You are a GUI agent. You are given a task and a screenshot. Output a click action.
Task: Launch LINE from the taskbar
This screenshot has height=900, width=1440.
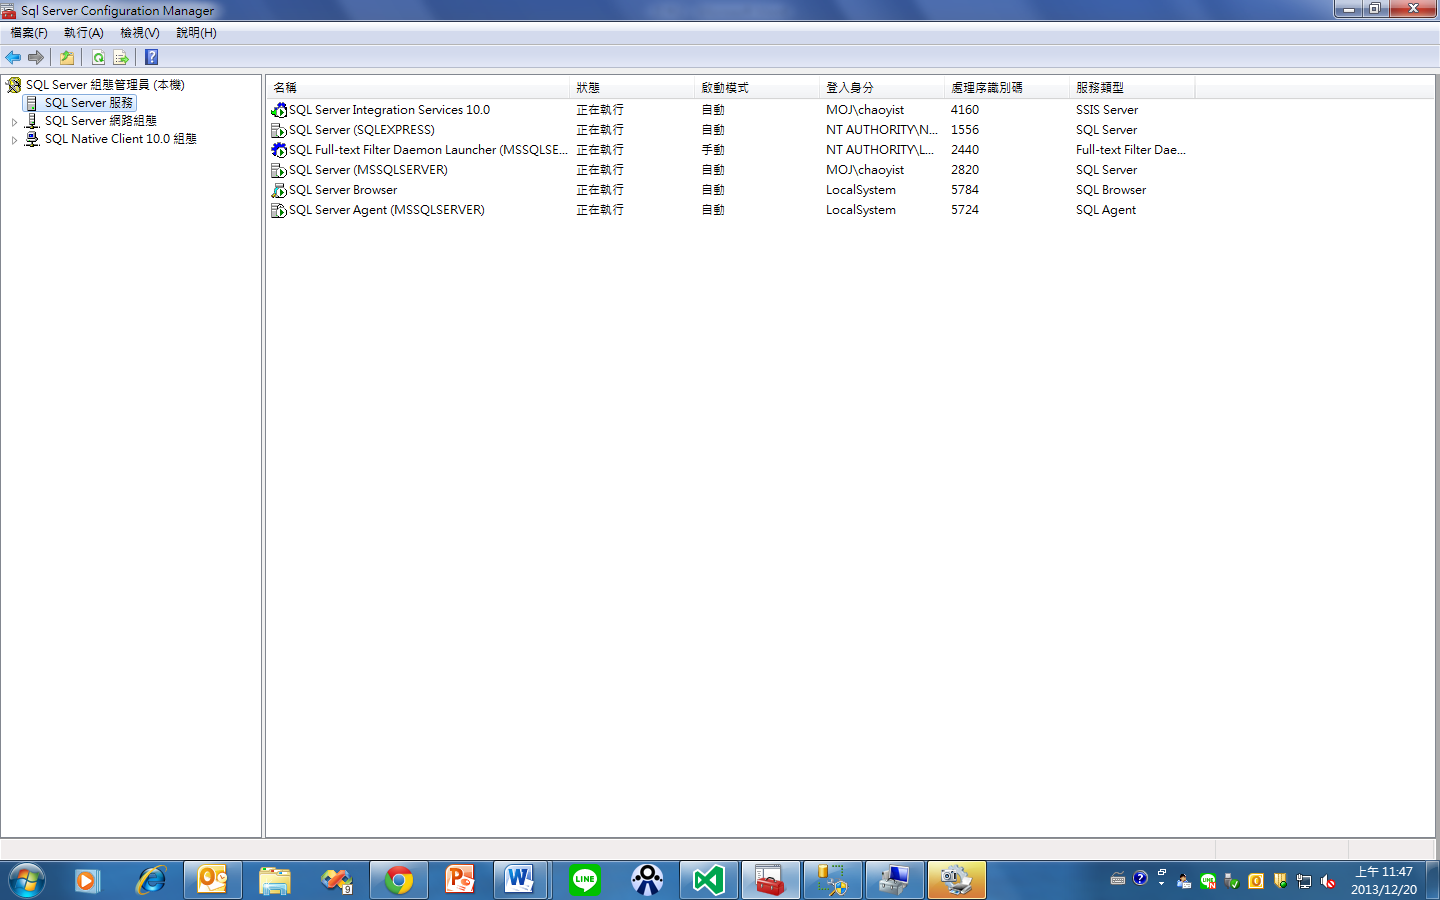(584, 880)
